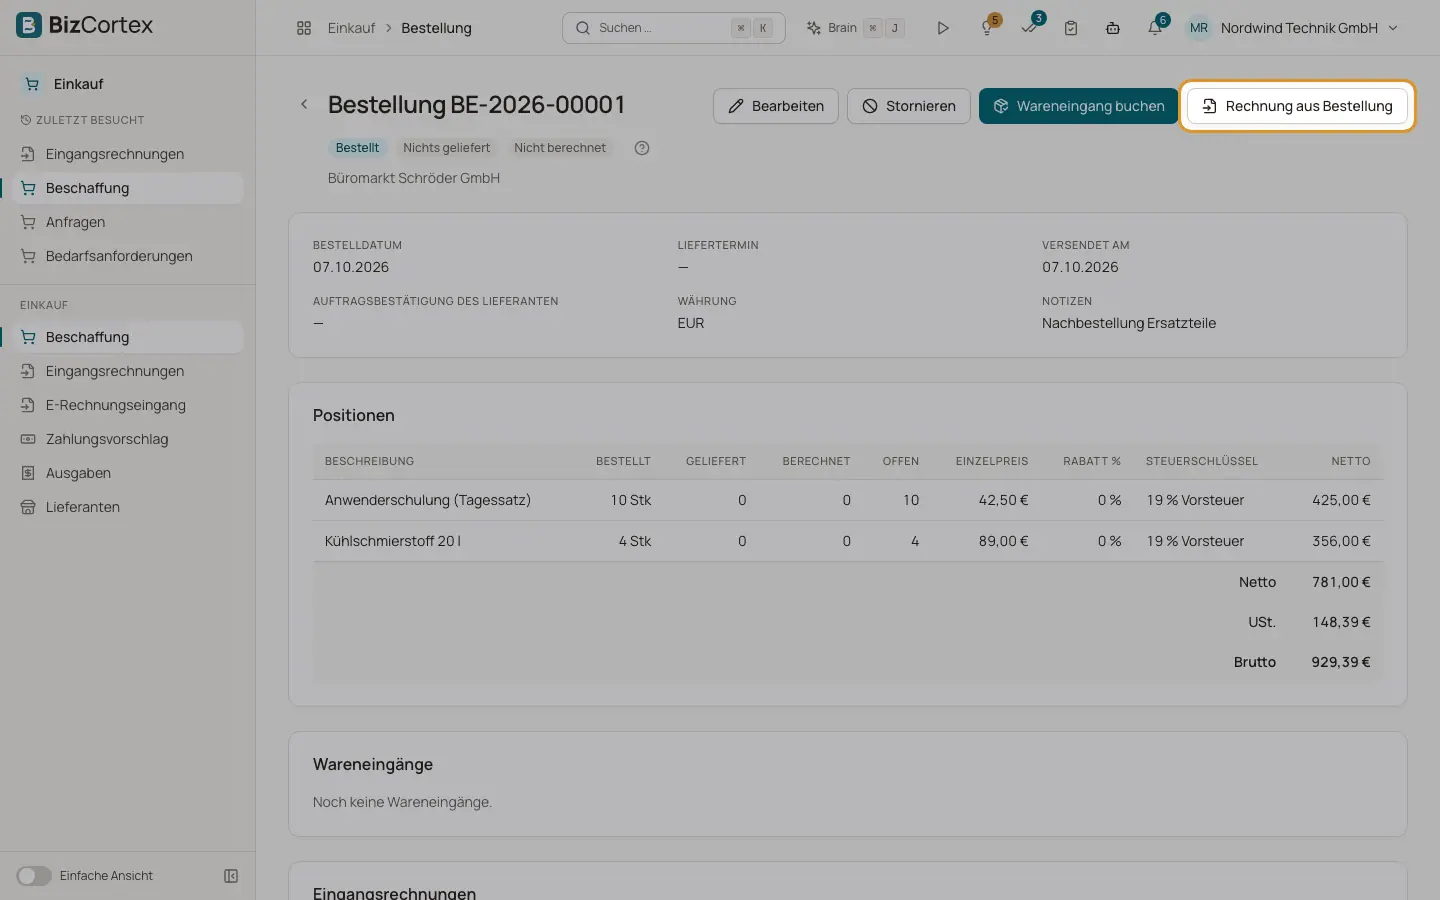The image size is (1440, 900).
Task: Click Wareneingang buchen button
Action: pos(1078,106)
